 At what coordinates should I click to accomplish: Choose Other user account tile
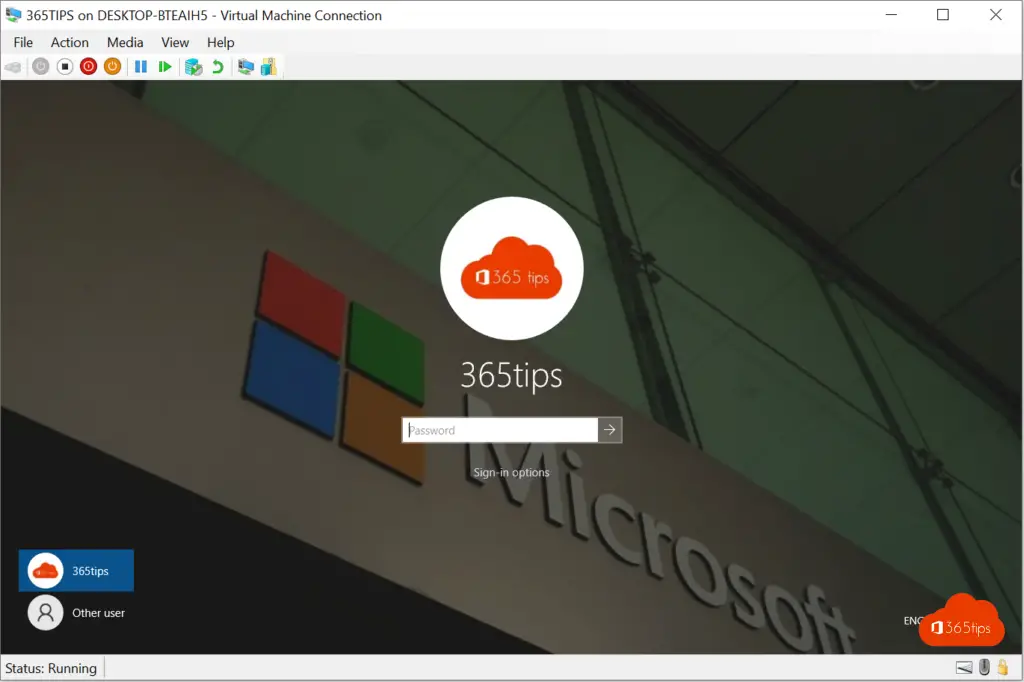[x=76, y=613]
